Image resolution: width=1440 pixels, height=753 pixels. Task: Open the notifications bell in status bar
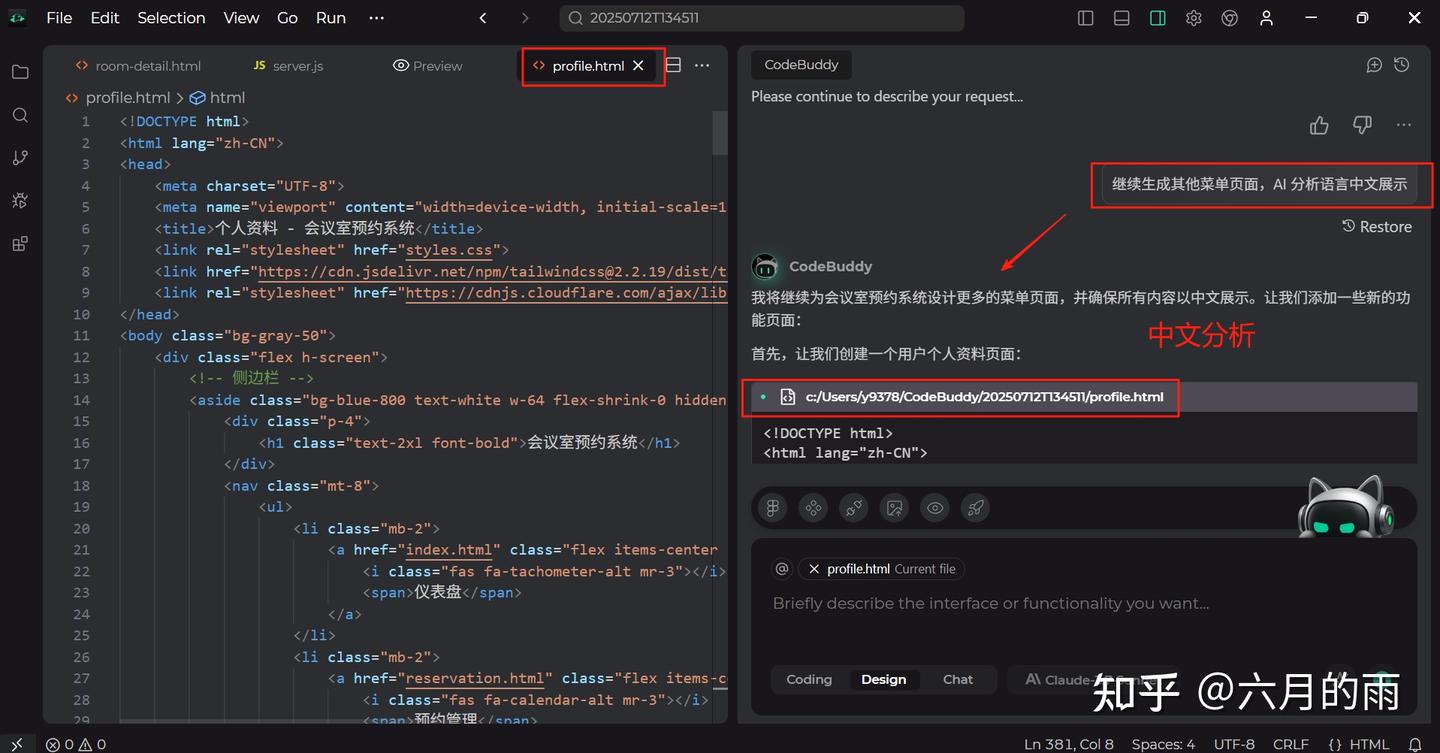pos(1415,744)
